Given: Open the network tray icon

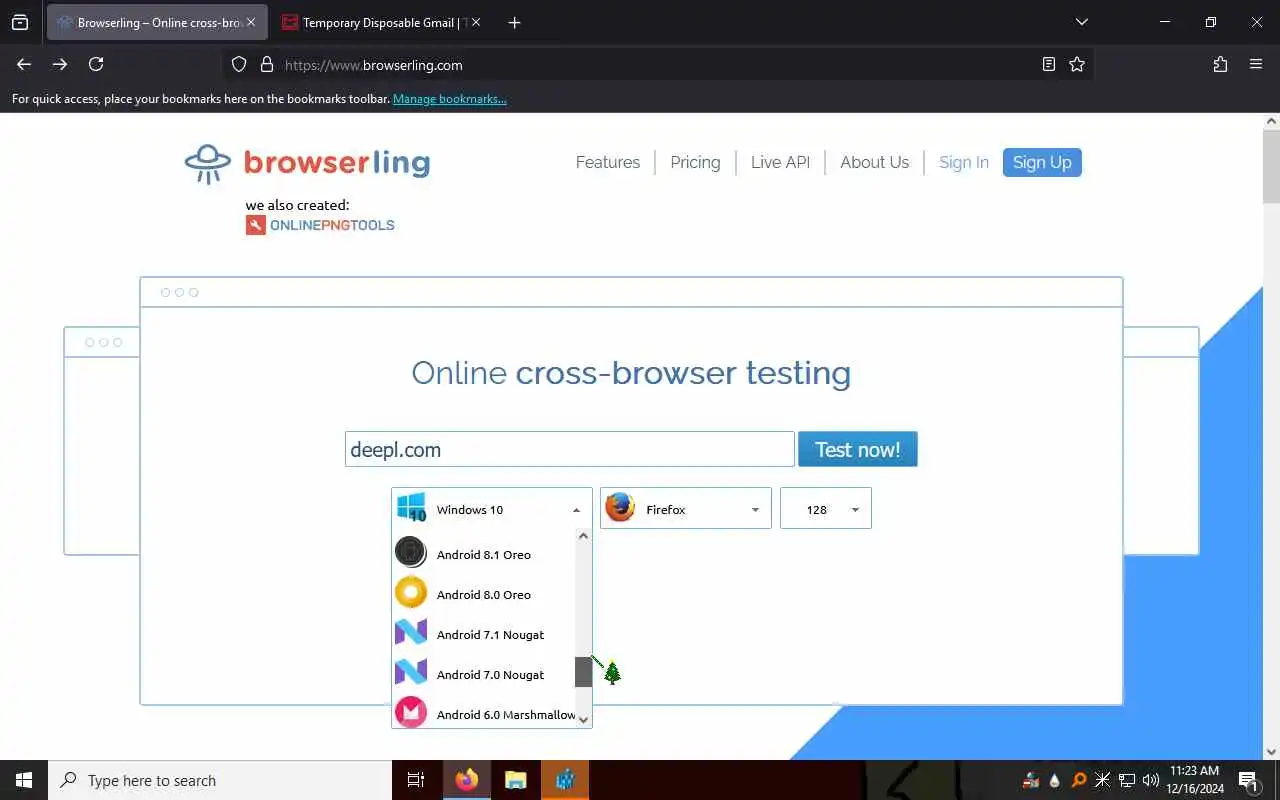Looking at the screenshot, I should (1127, 780).
